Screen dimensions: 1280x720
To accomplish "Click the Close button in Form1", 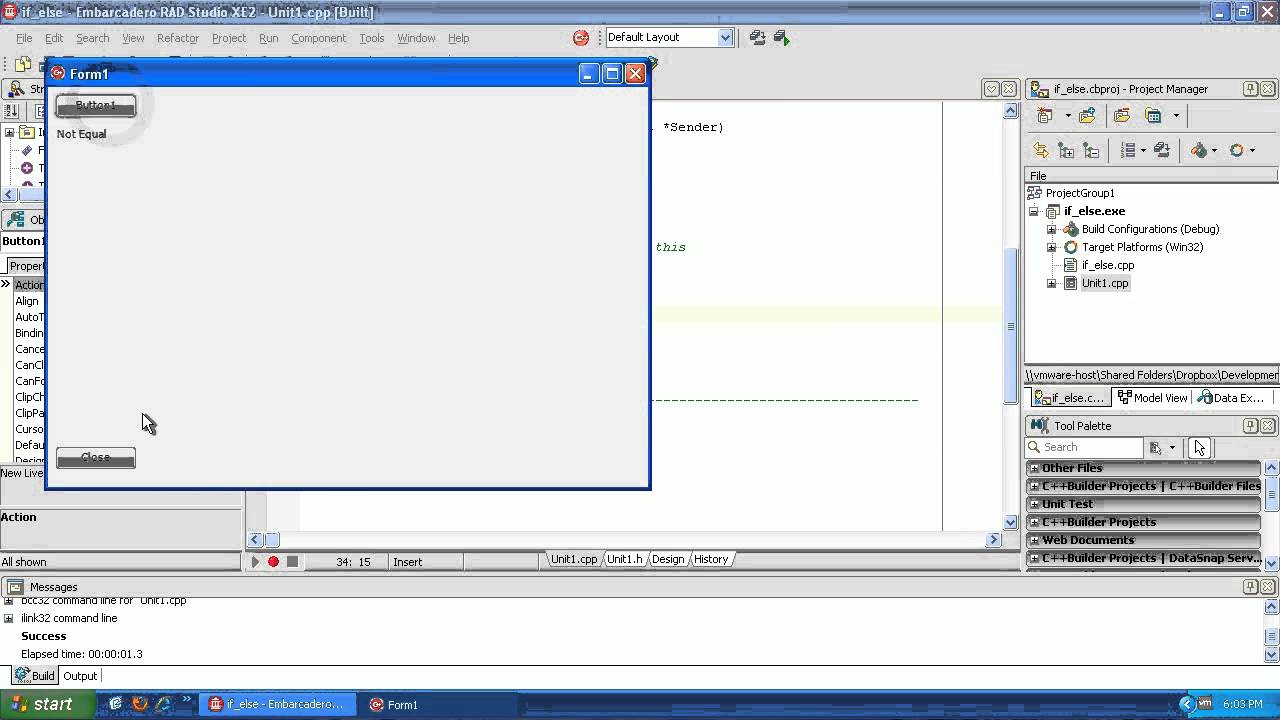I will pos(96,458).
